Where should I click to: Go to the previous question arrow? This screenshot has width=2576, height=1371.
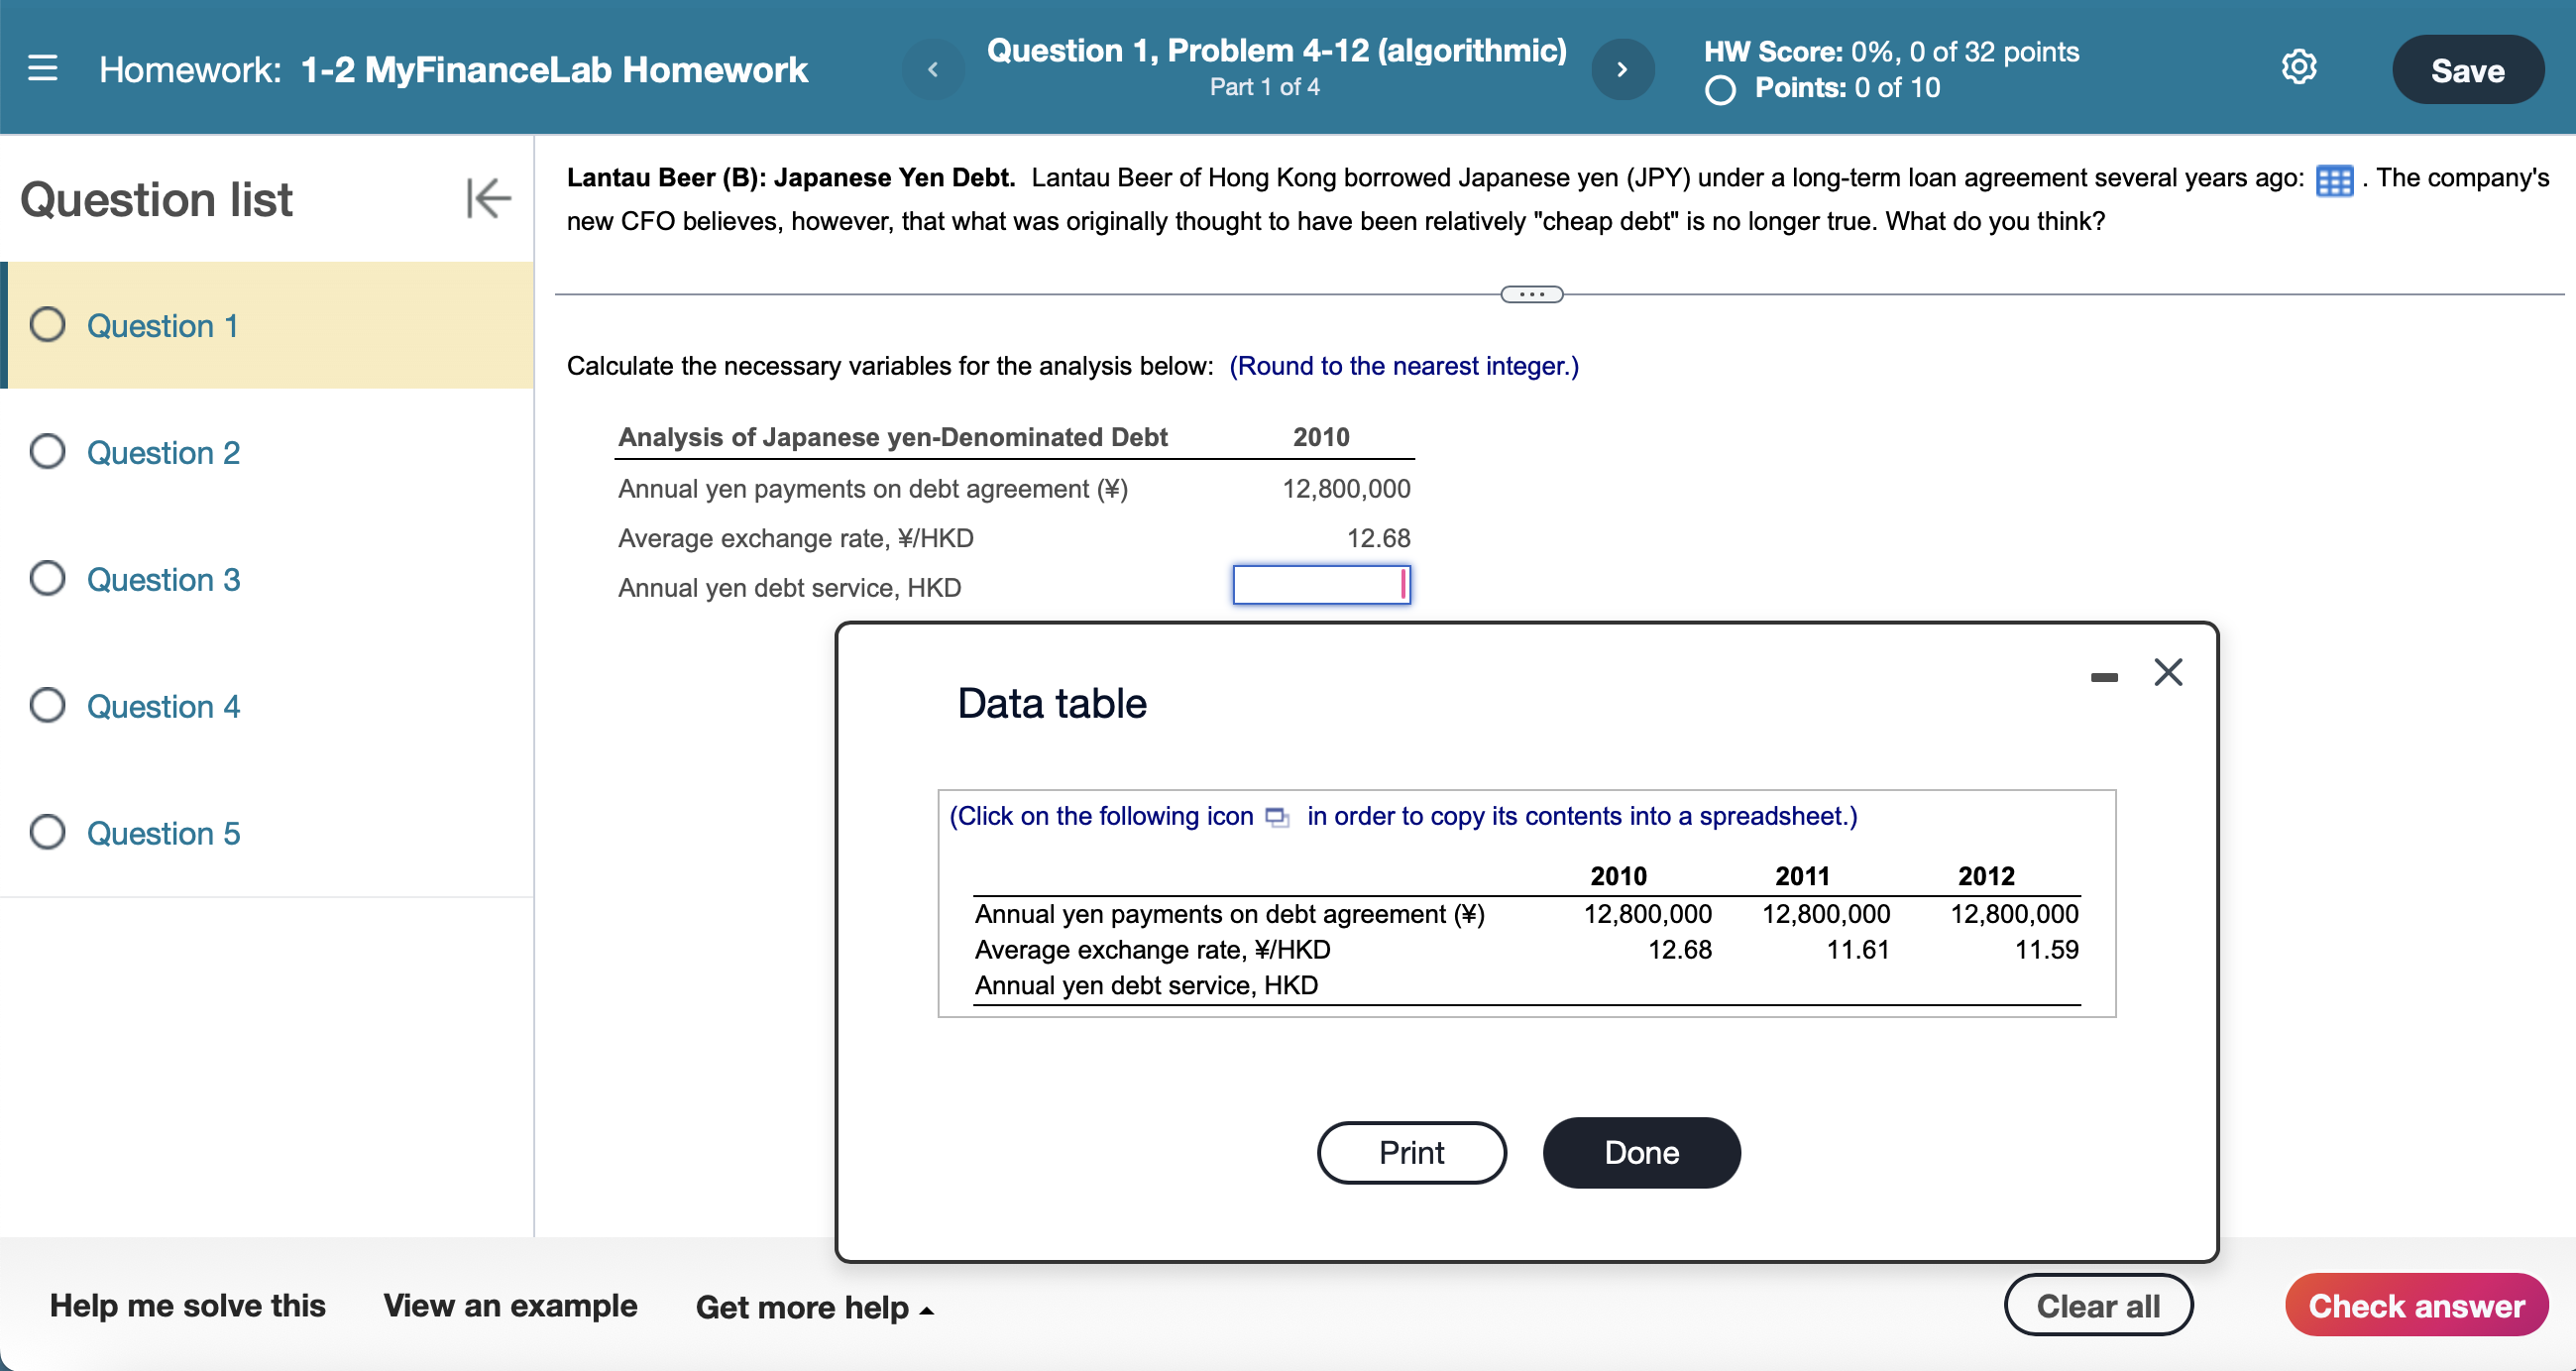932,69
